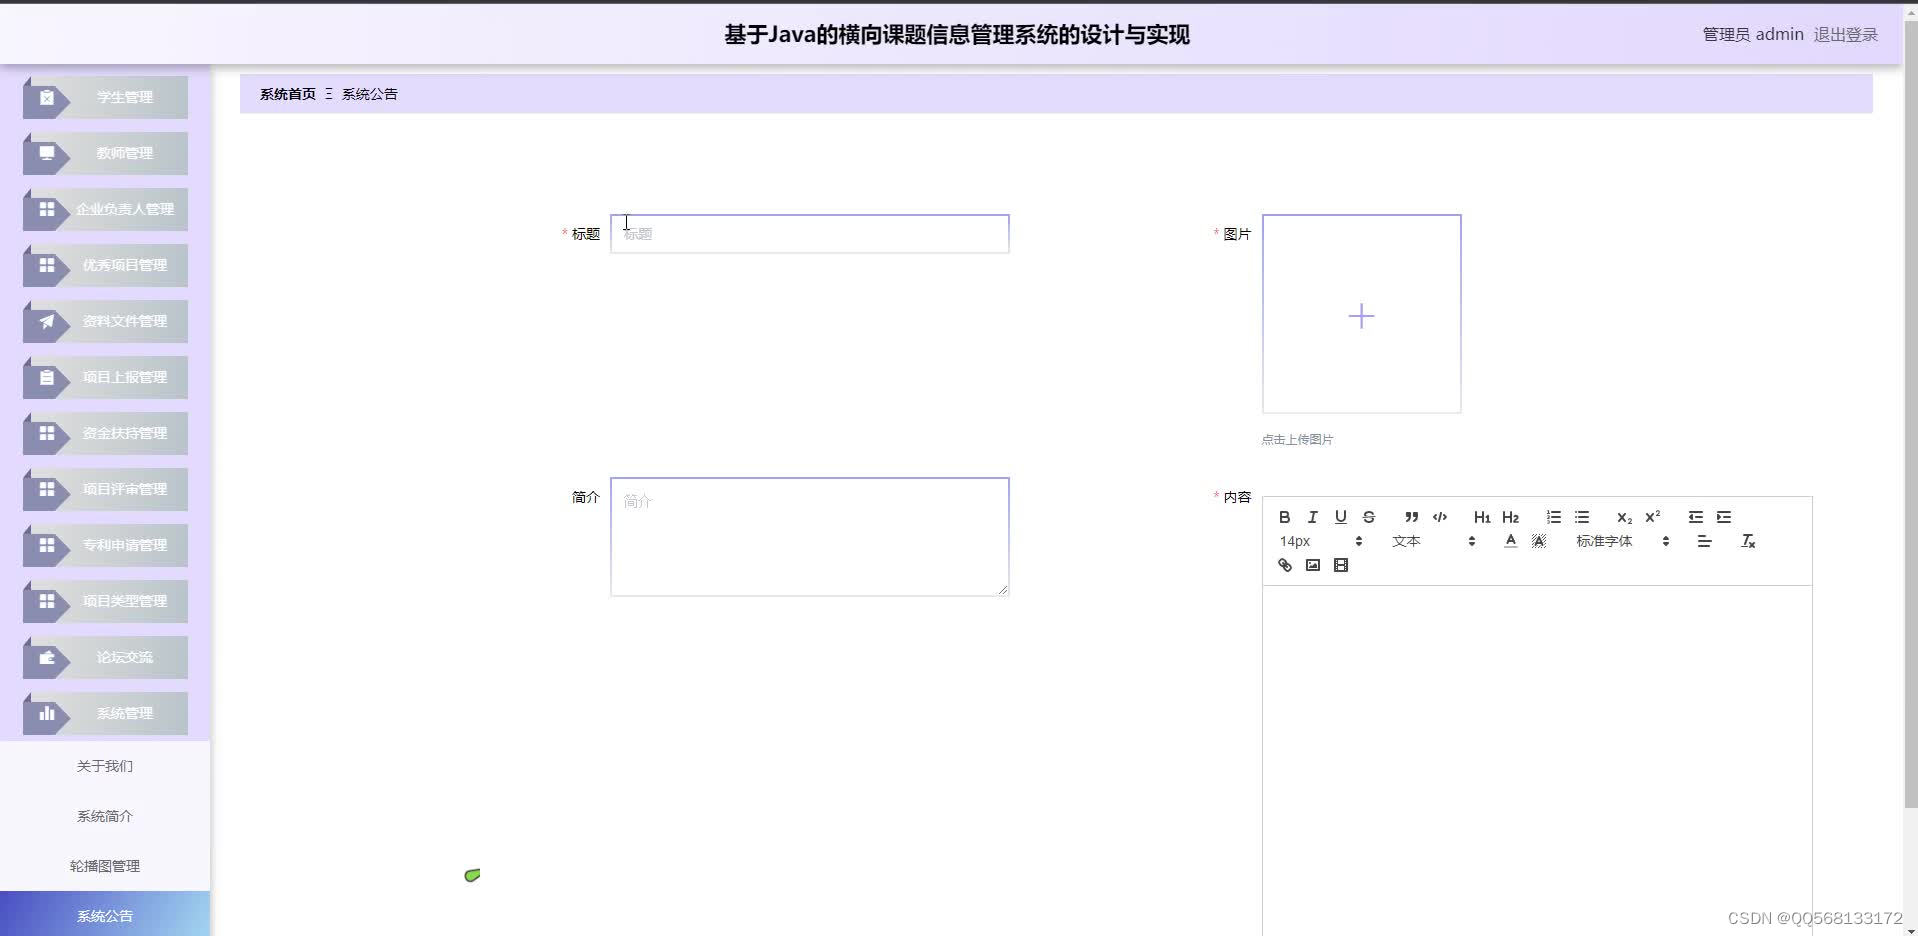This screenshot has width=1918, height=936.
Task: Expand 论坛交流 sidebar menu
Action: click(105, 658)
